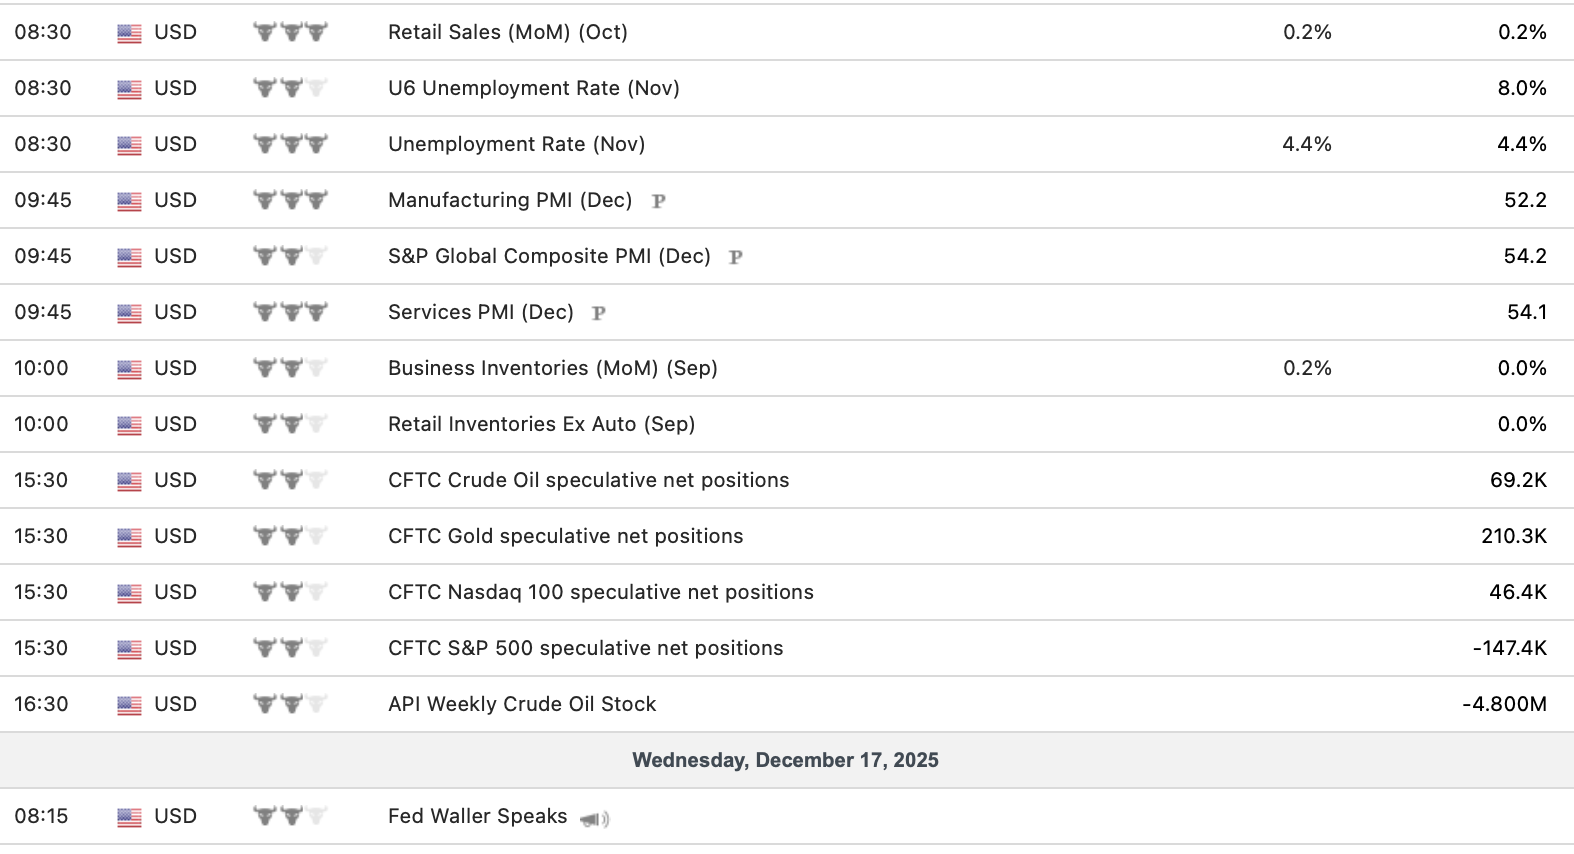1574x854 pixels.
Task: Click the US flag in API Weekly Crude row
Action: tap(129, 705)
